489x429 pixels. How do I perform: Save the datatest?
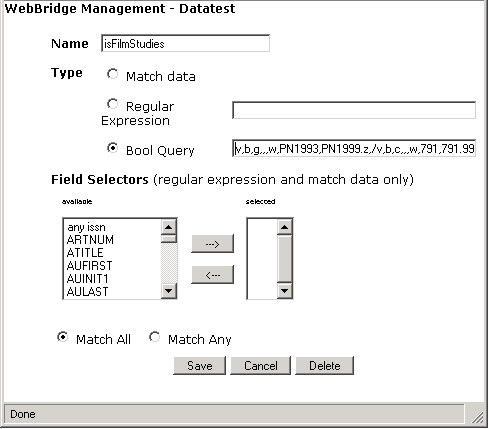[199, 366]
